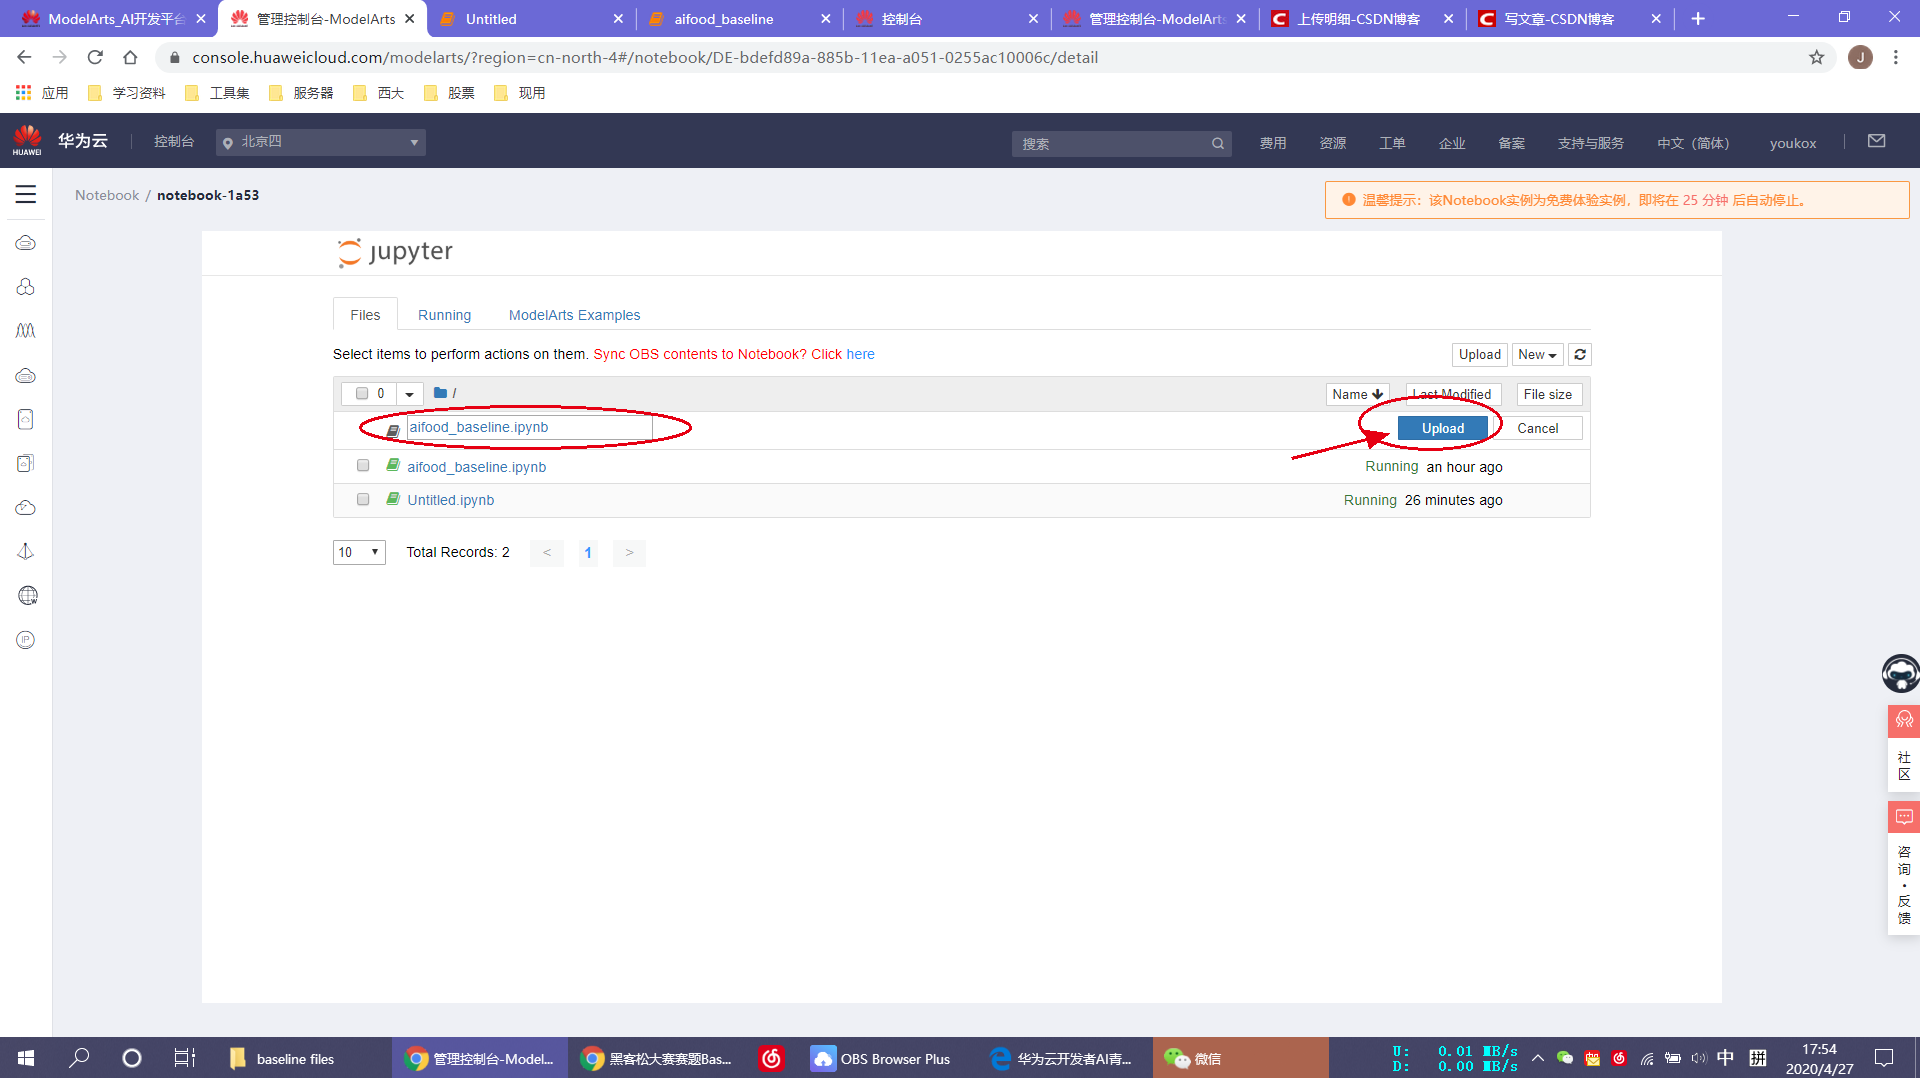Show hidden system tray icons
Image resolution: width=1920 pixels, height=1078 pixels.
pos(1537,1058)
